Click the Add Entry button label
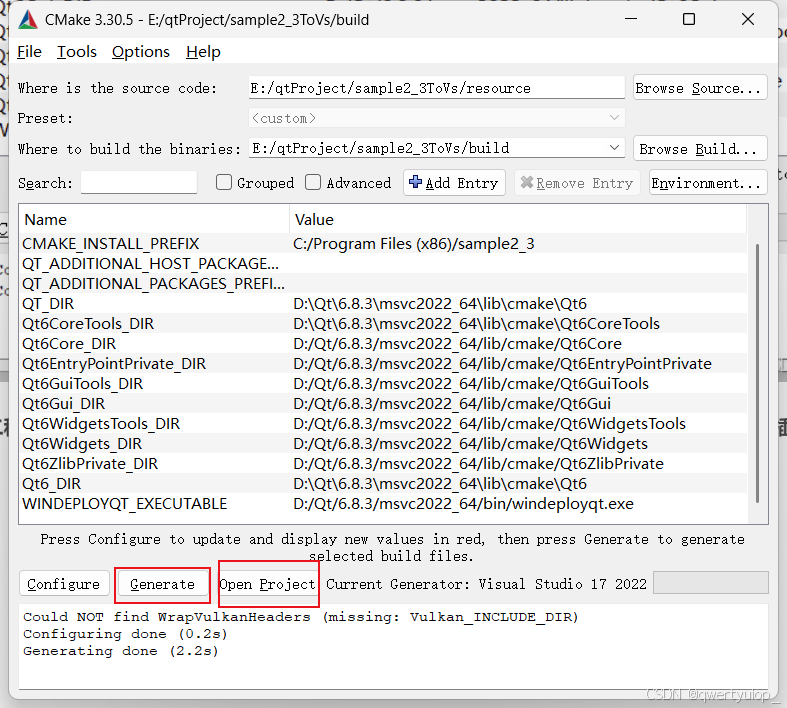 coord(462,183)
